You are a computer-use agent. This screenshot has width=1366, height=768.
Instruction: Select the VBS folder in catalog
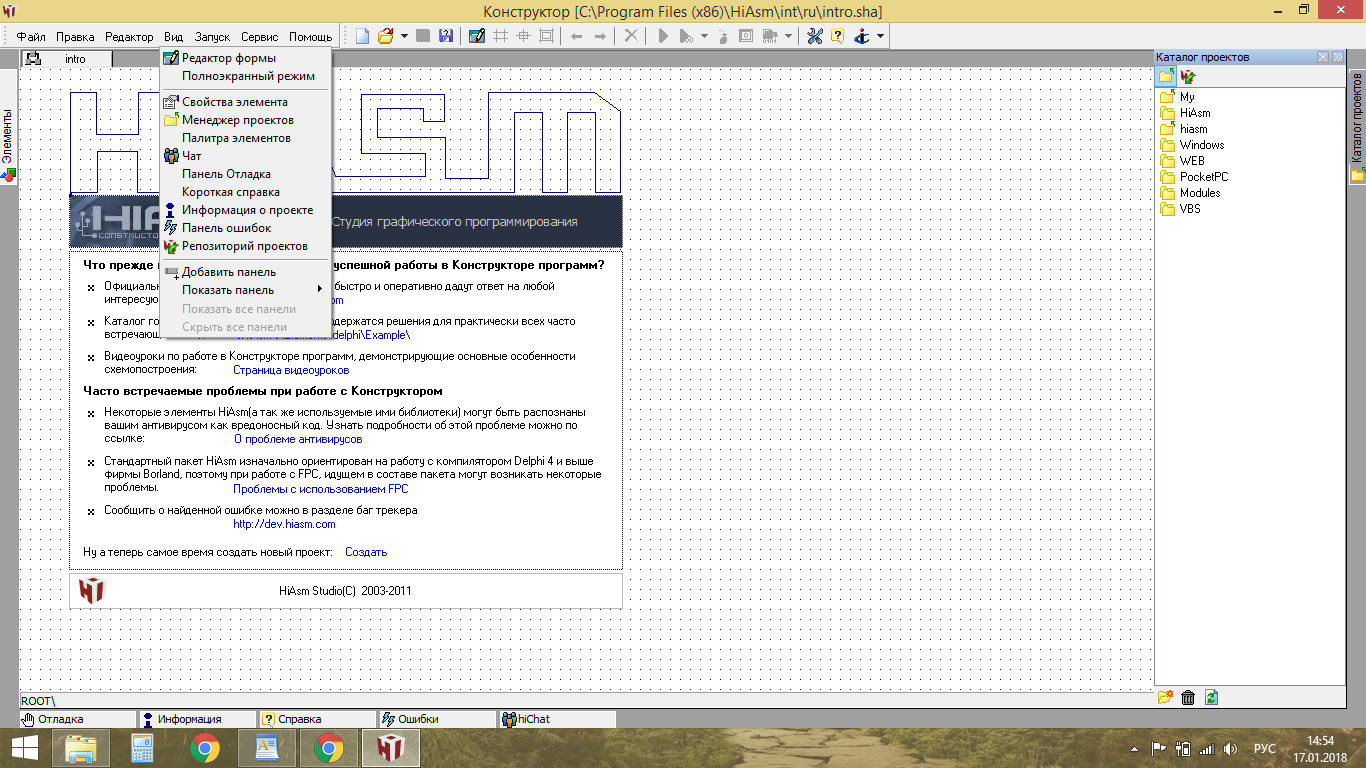(1180, 209)
